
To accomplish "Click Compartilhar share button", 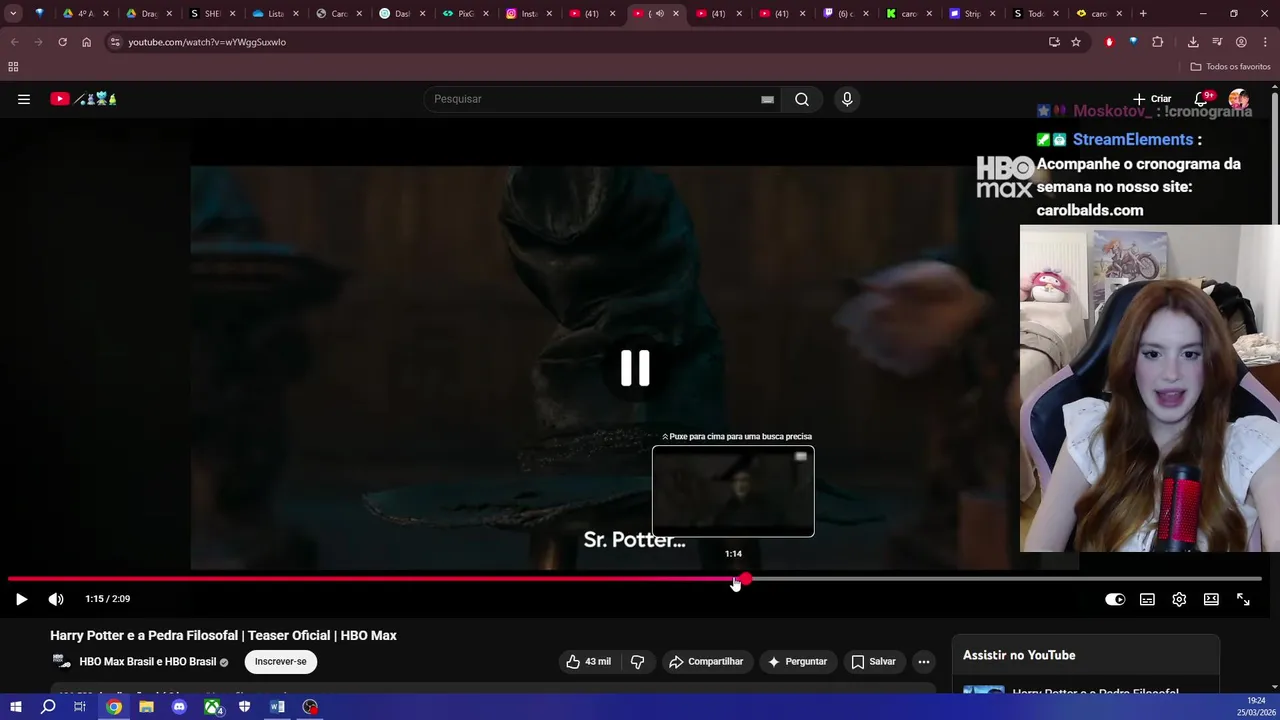I will pyautogui.click(x=706, y=662).
